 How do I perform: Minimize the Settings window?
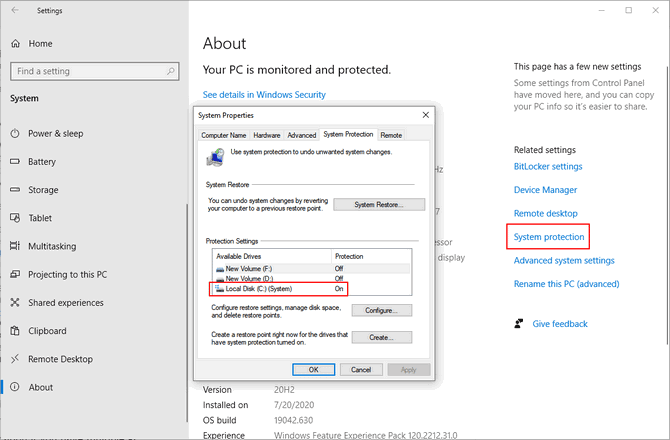click(x=602, y=10)
